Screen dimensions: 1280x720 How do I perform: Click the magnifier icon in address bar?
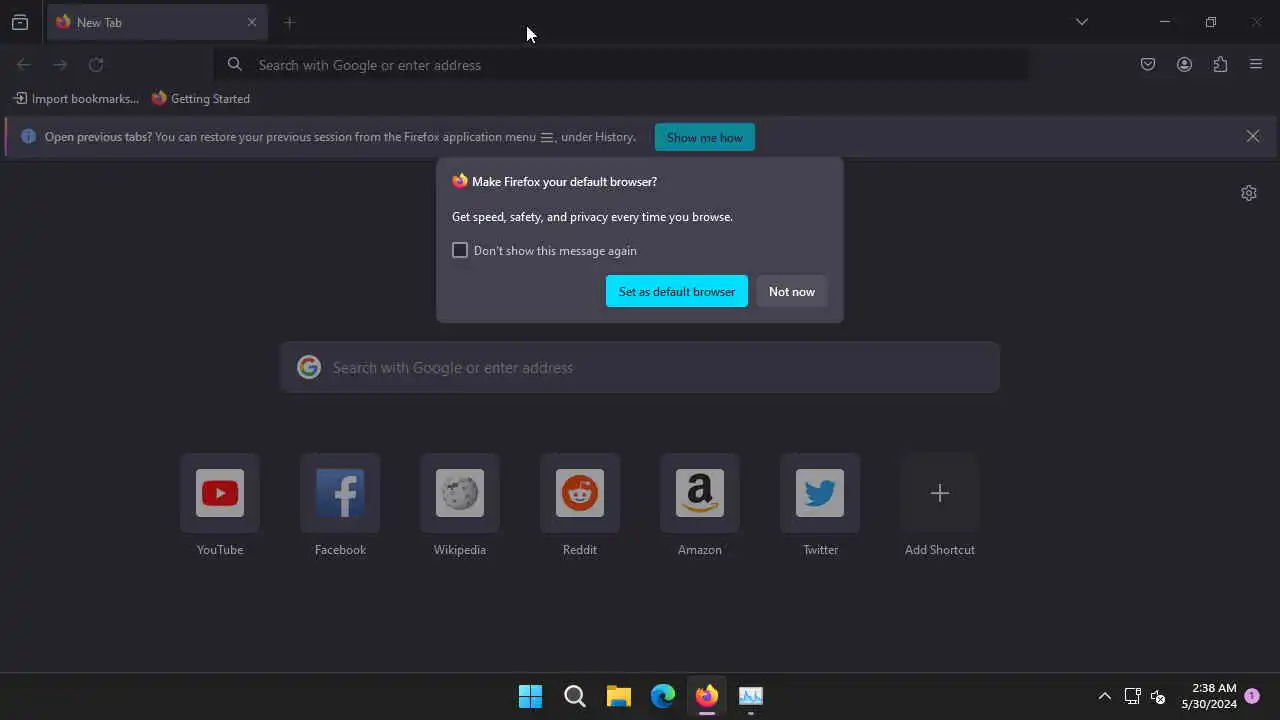(235, 65)
